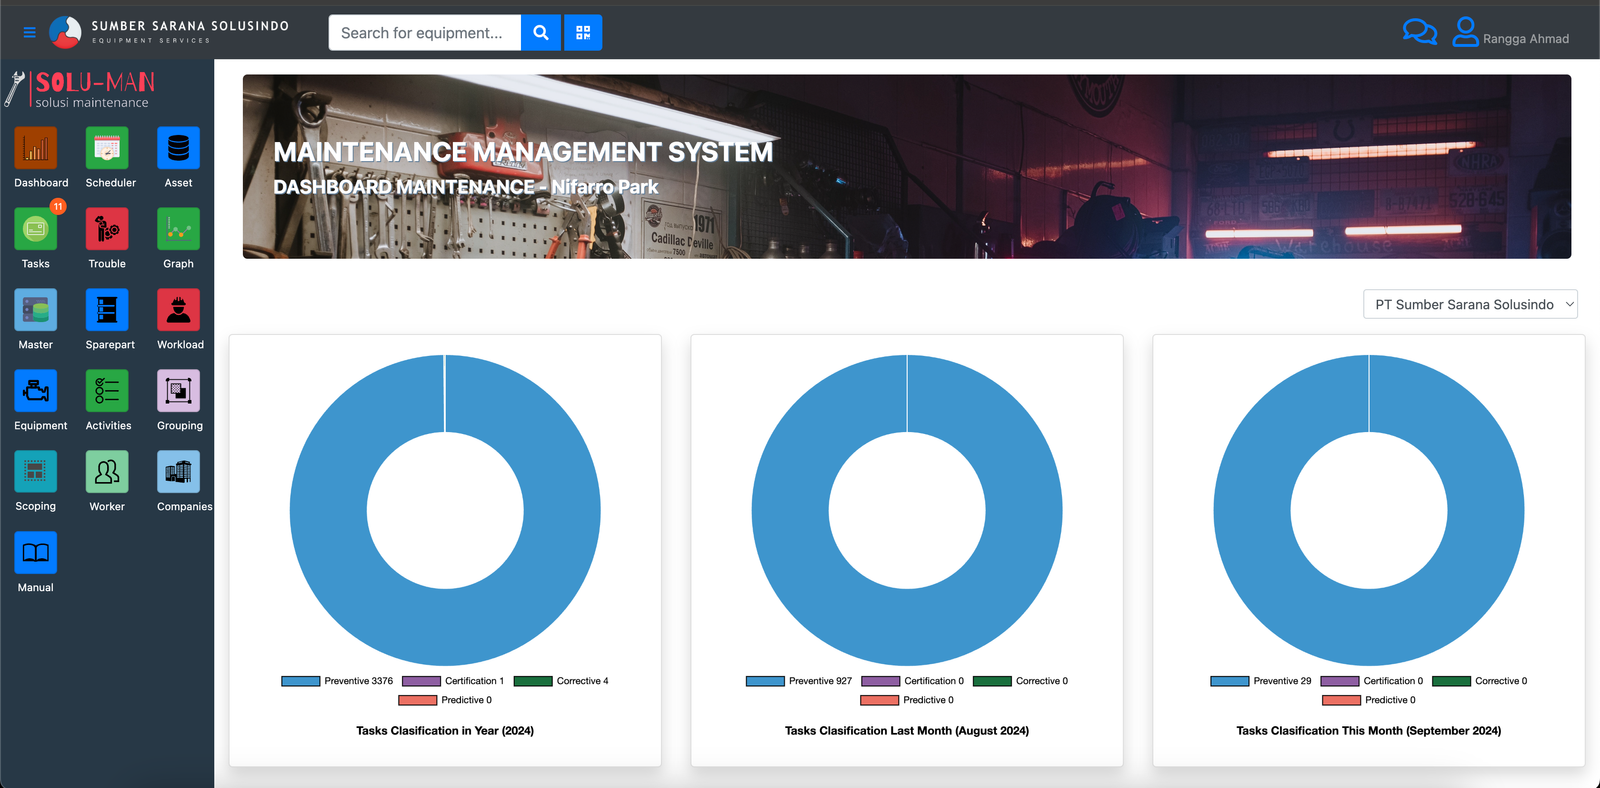Open the Scoping module icon
The width and height of the screenshot is (1600, 788).
36,472
